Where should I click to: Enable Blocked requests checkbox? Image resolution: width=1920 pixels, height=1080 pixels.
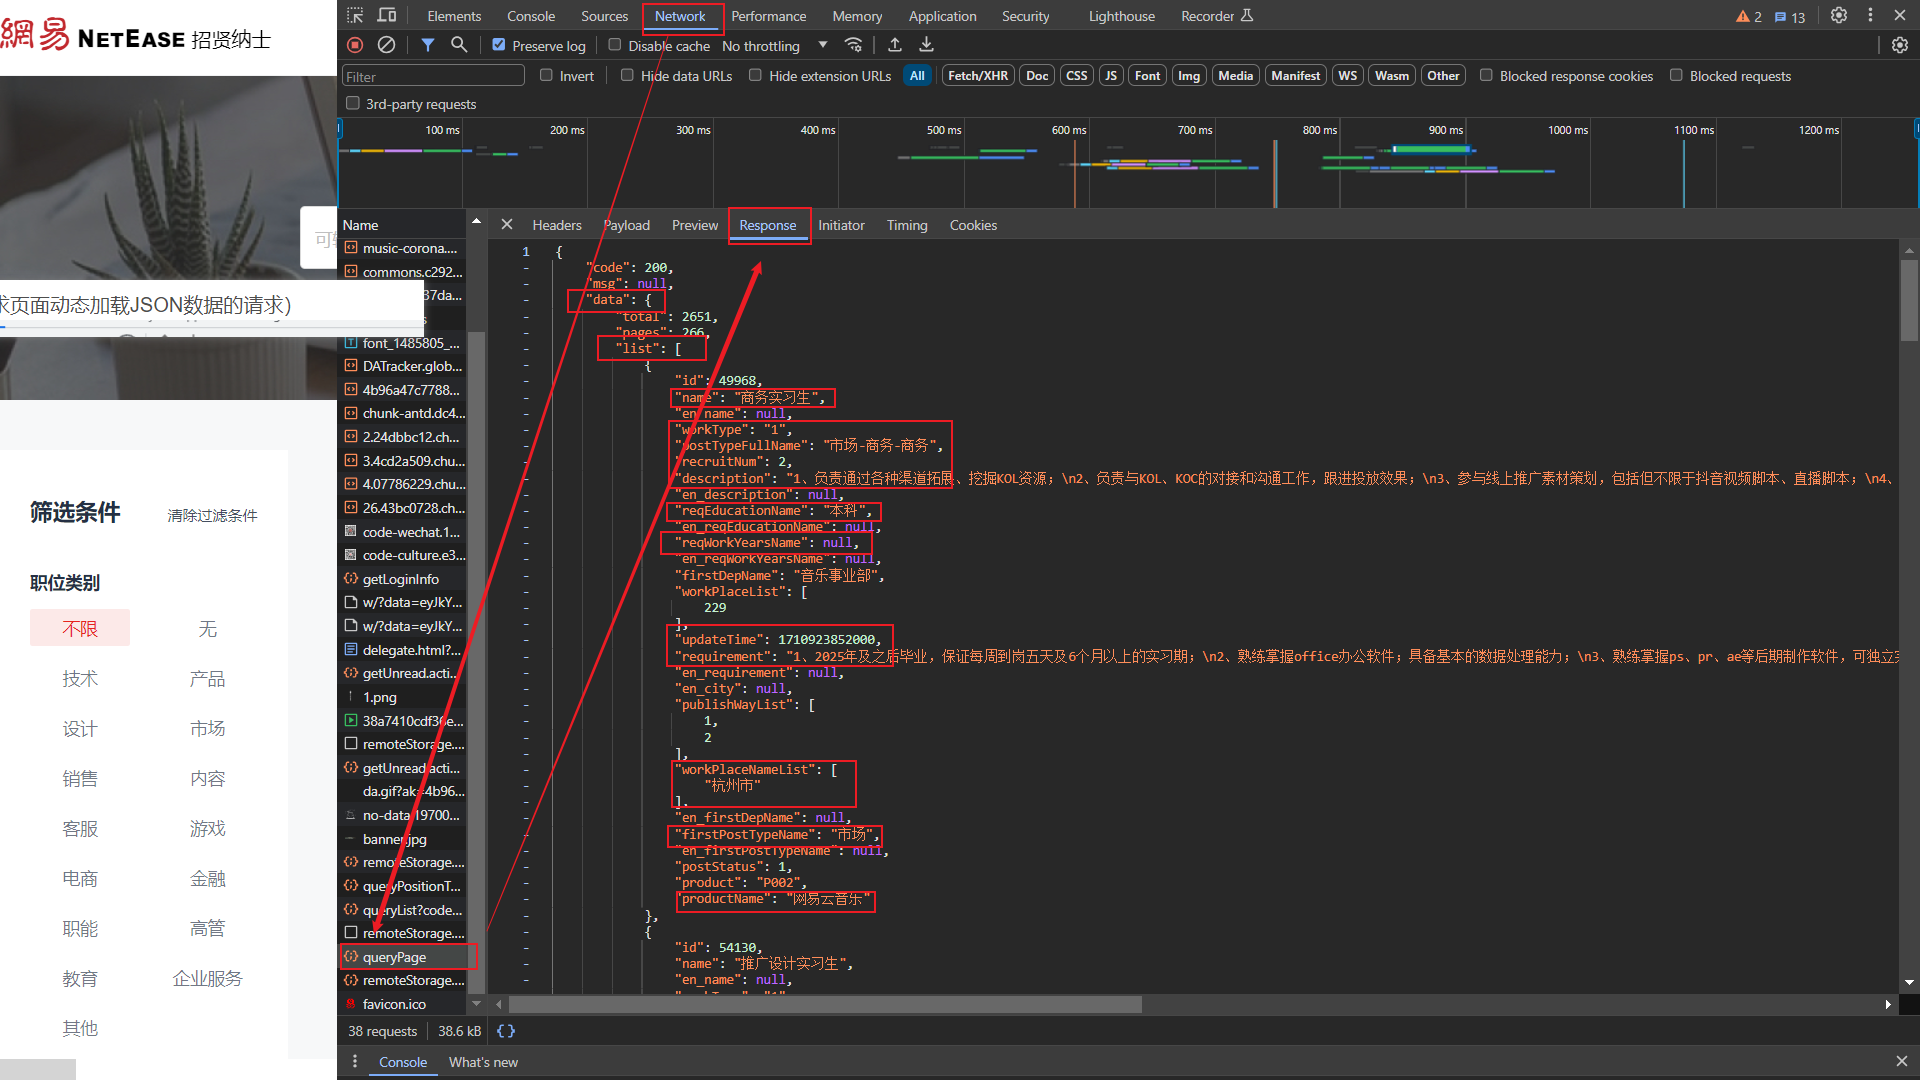[1676, 75]
